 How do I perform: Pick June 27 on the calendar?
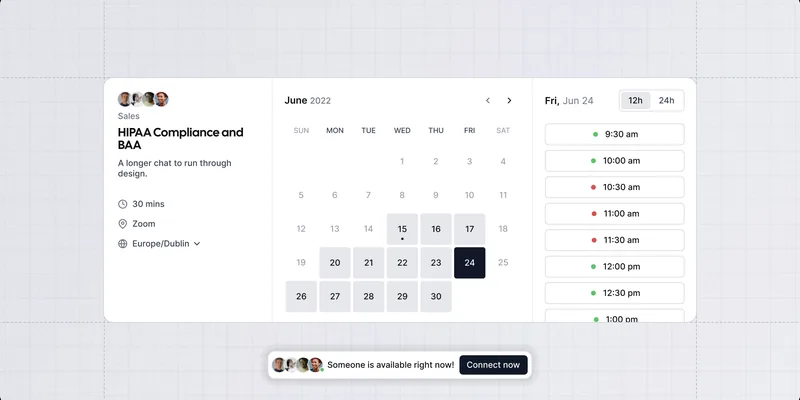[x=335, y=296]
